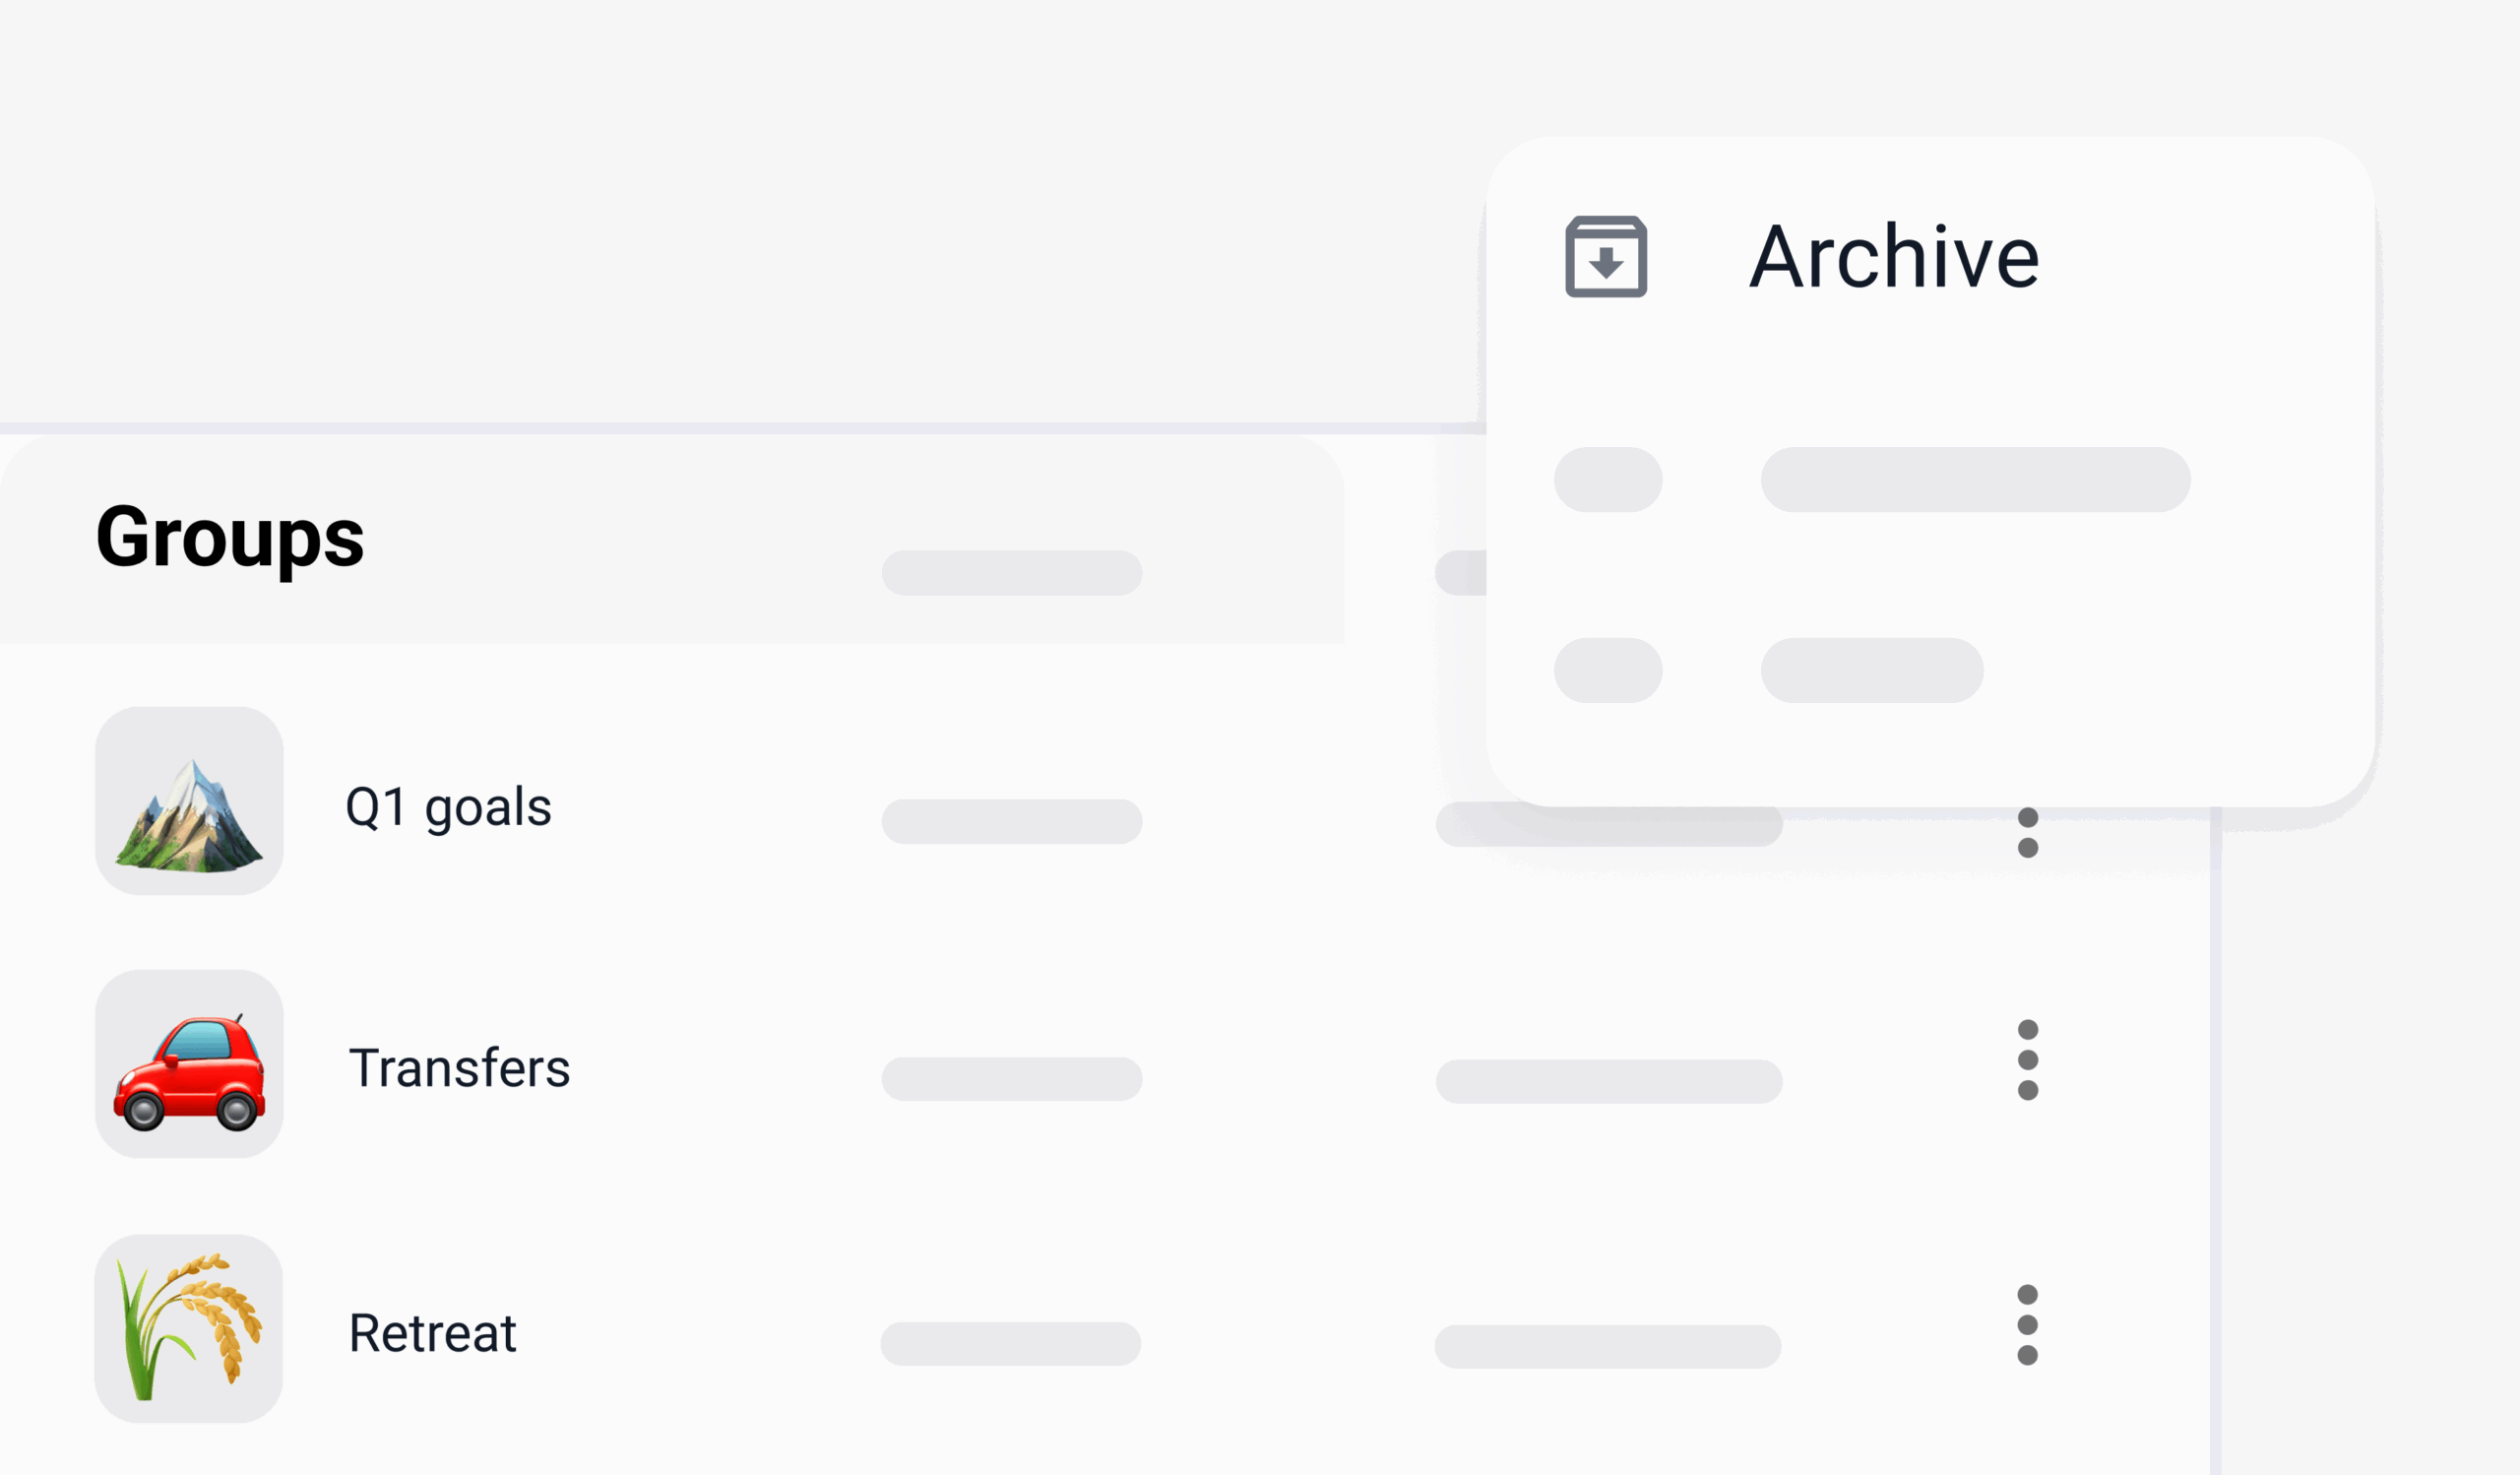Image resolution: width=2520 pixels, height=1475 pixels.
Task: Click the Groups heading
Action: click(x=230, y=537)
